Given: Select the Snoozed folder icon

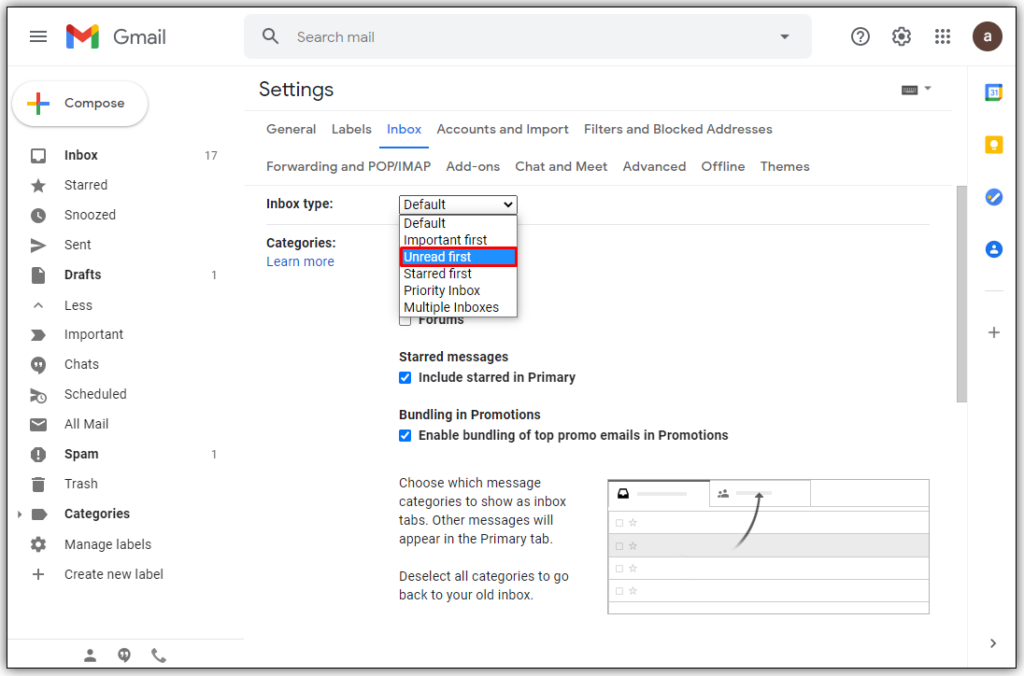Looking at the screenshot, I should coord(36,215).
